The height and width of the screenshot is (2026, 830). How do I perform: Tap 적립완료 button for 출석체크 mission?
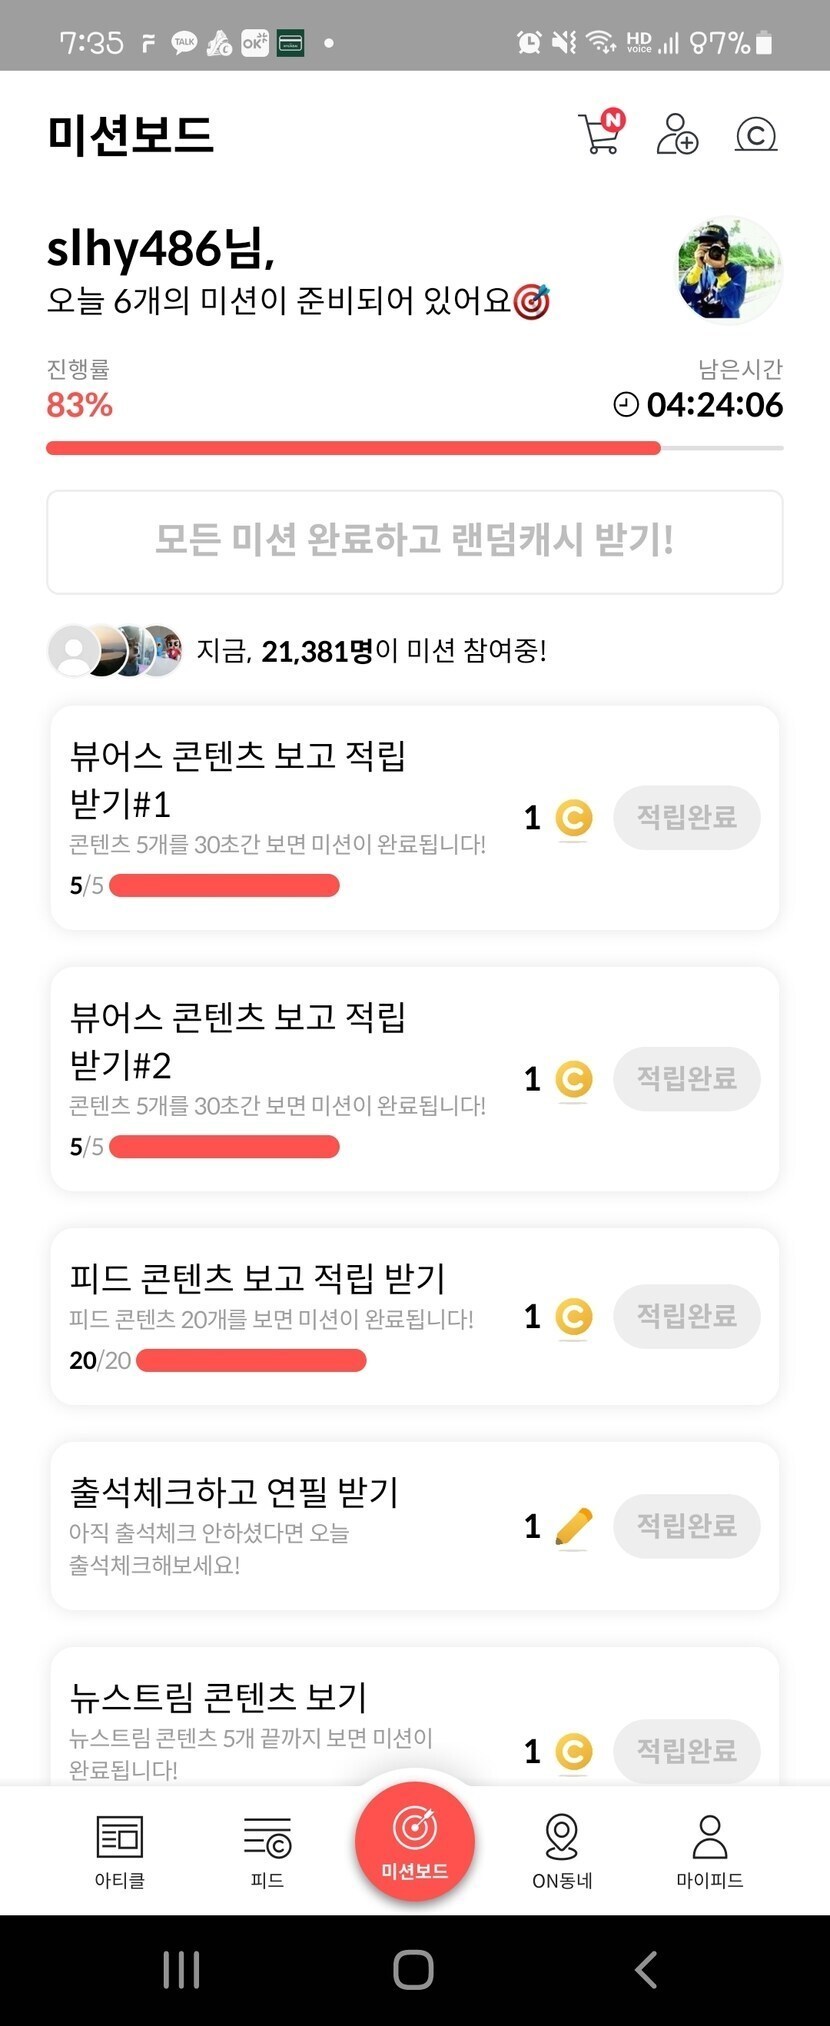pos(687,1526)
